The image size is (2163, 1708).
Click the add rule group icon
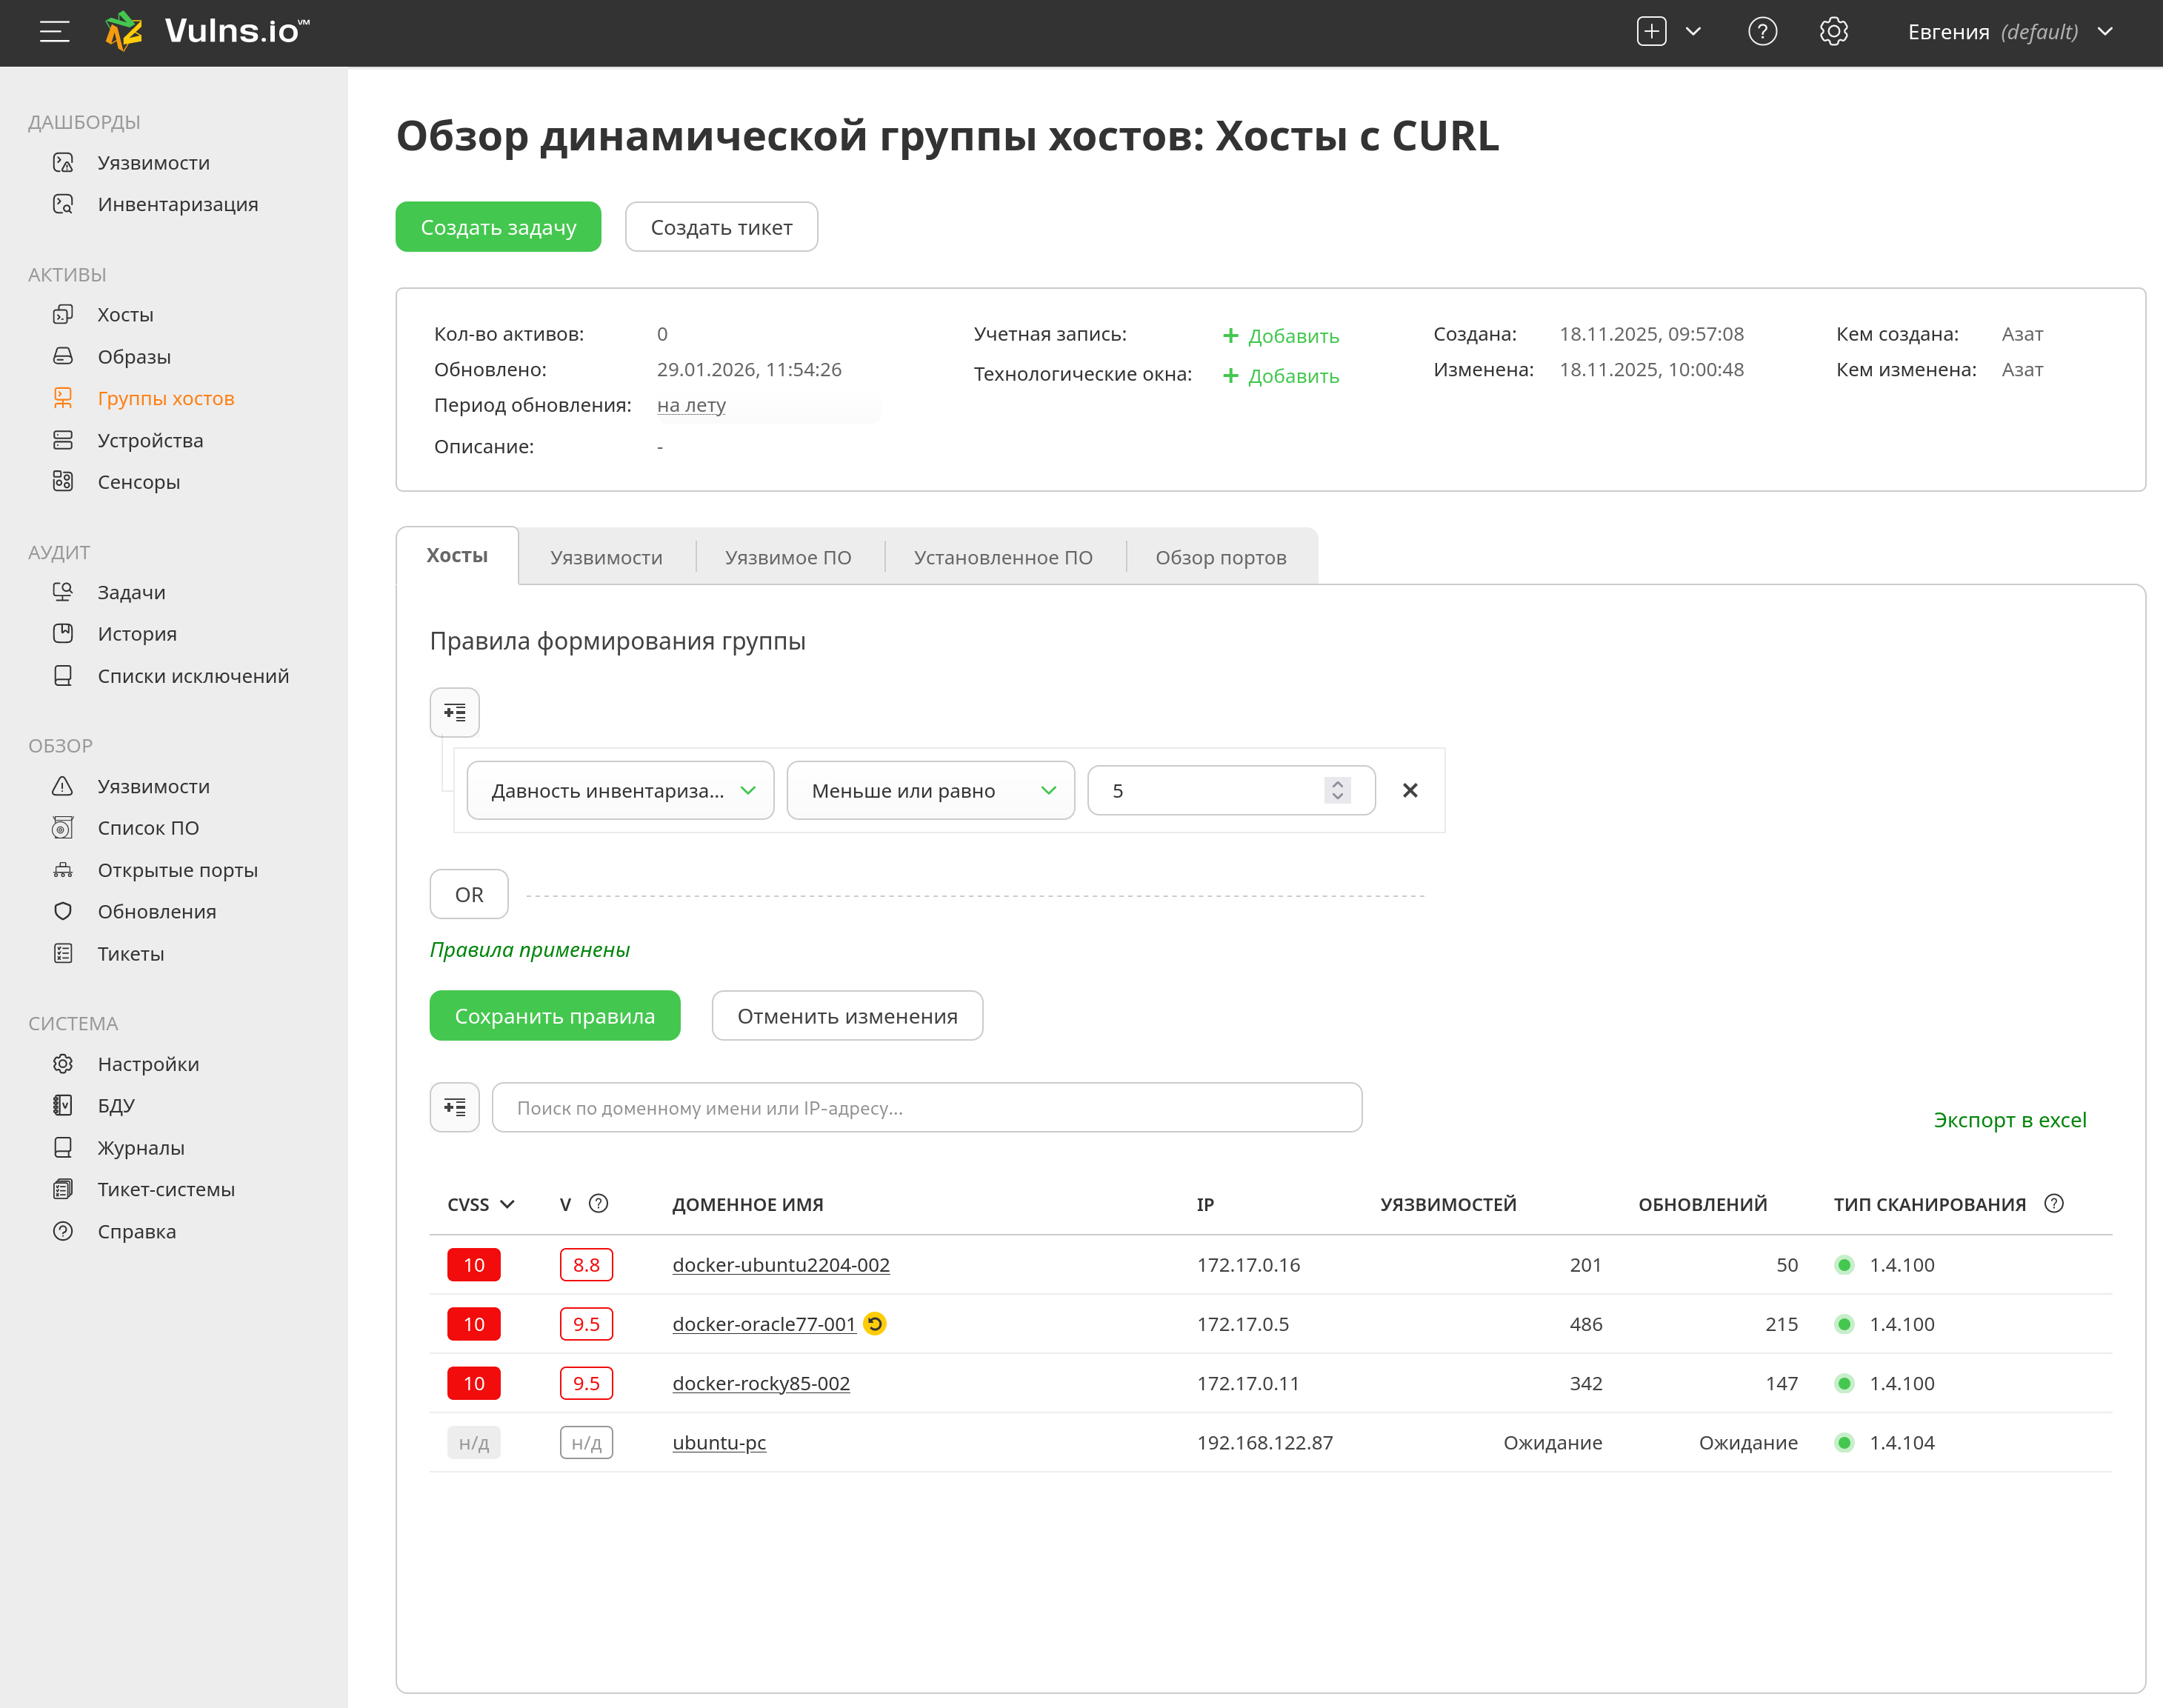[x=454, y=712]
